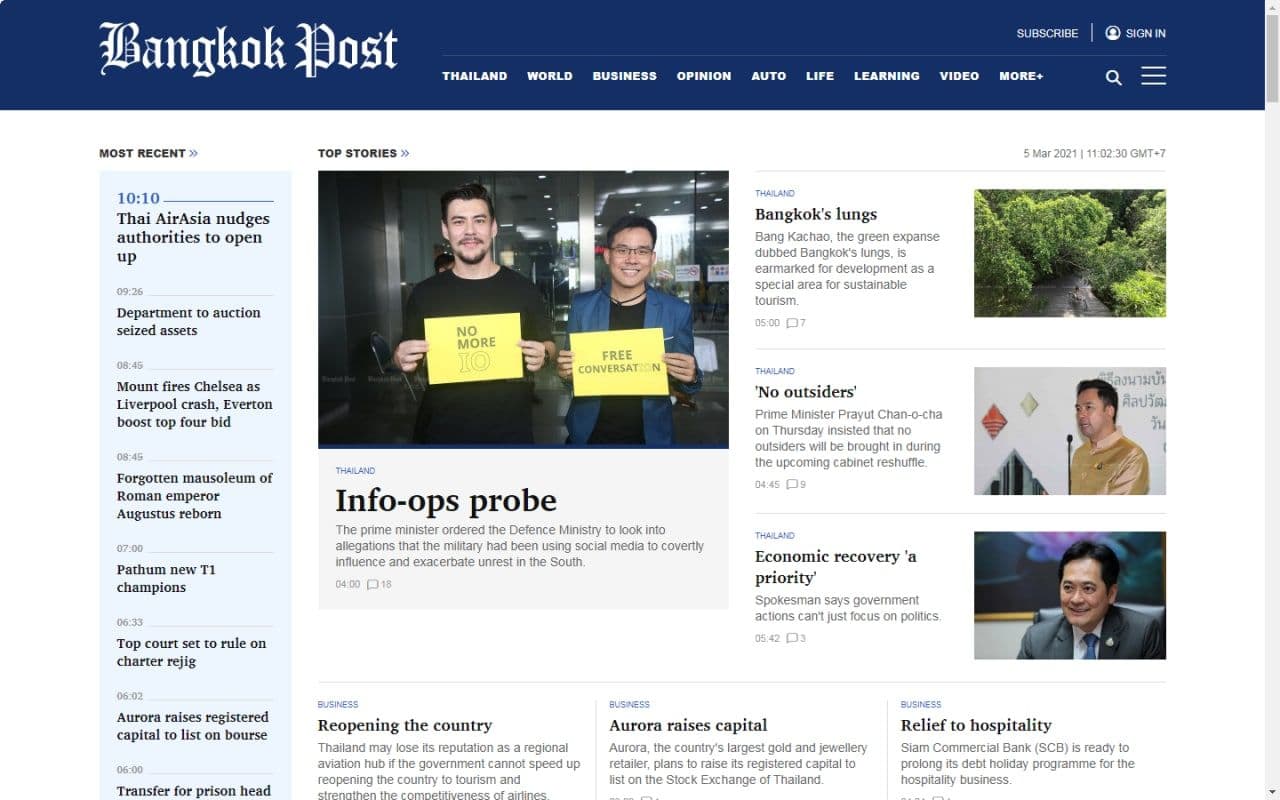Open Pathum new T1 champions story
The width and height of the screenshot is (1280, 800).
166,578
